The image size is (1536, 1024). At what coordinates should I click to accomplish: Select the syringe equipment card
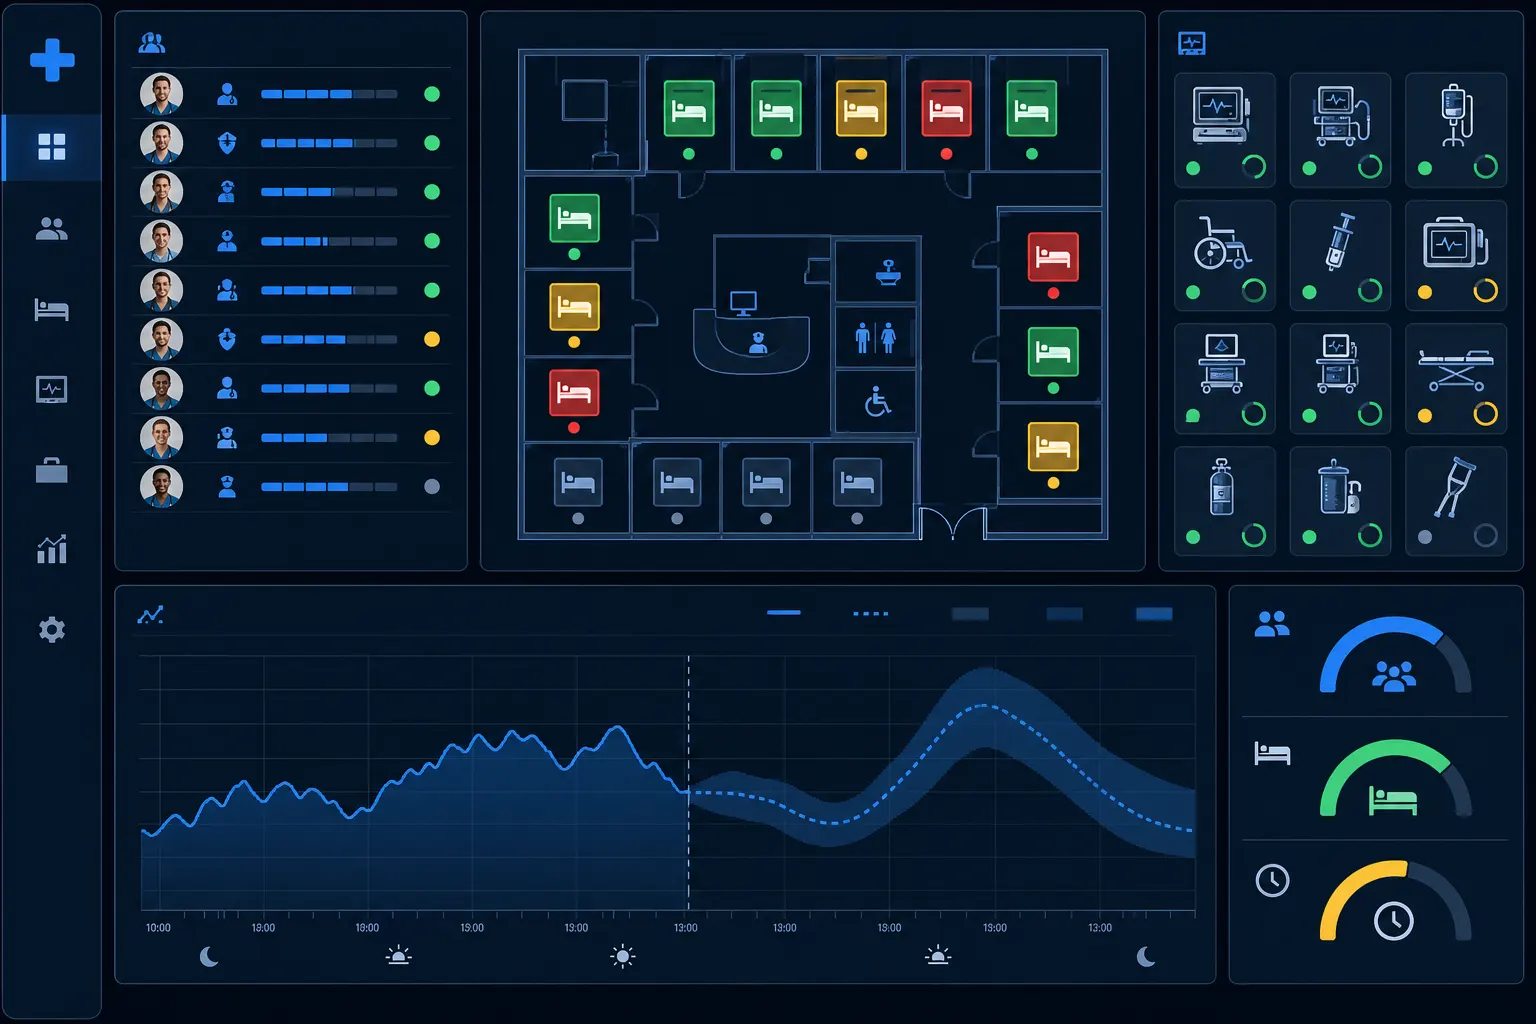[1340, 255]
